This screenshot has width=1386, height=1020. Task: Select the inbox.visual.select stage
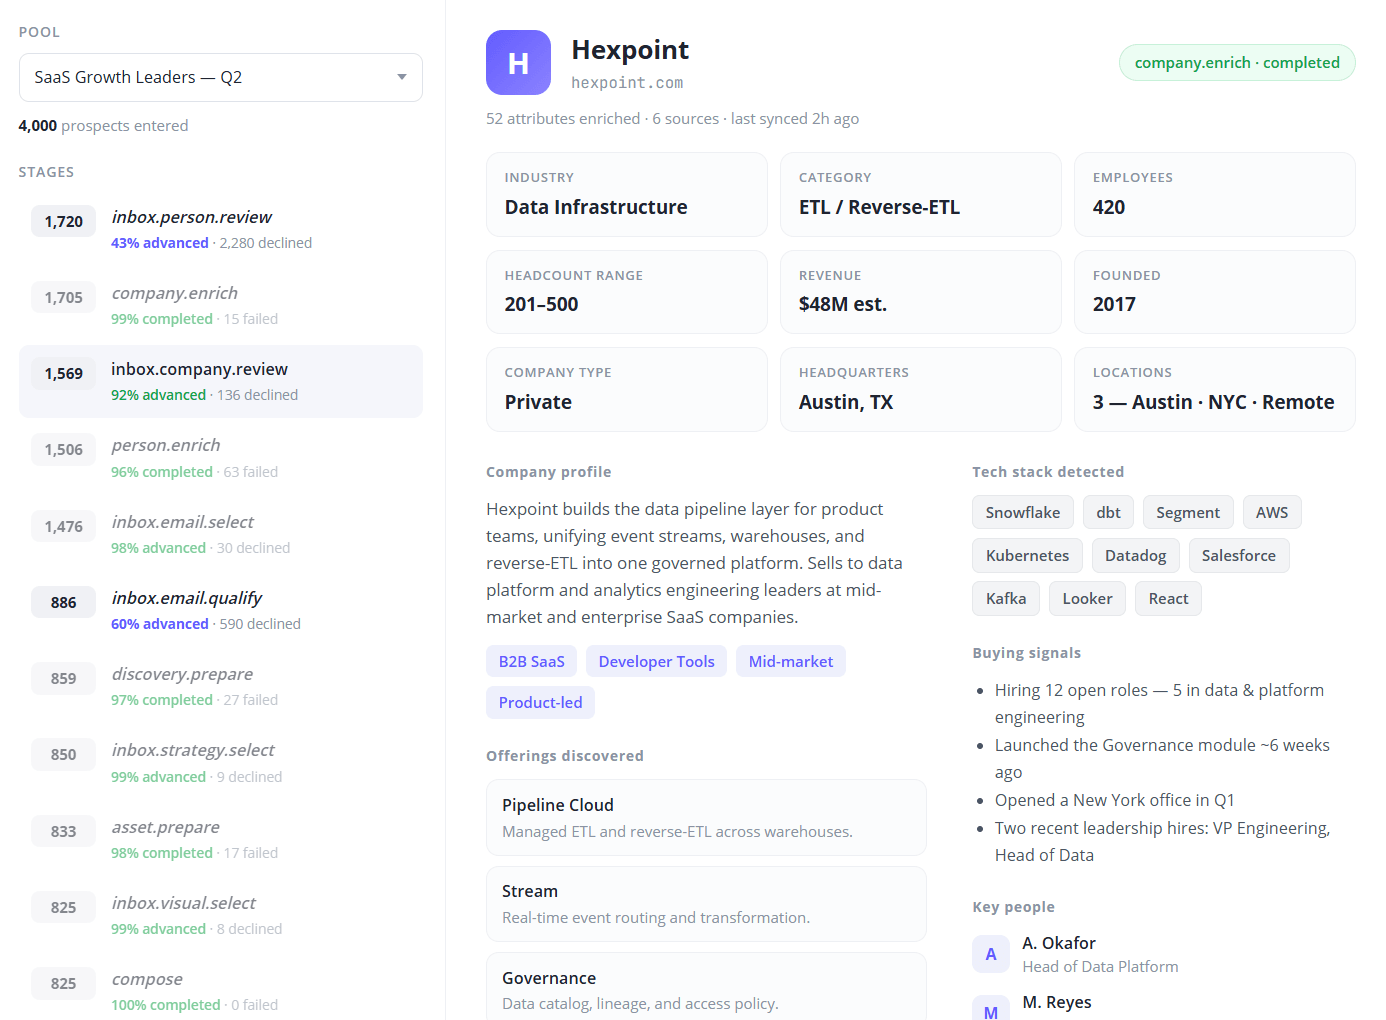[221, 915]
